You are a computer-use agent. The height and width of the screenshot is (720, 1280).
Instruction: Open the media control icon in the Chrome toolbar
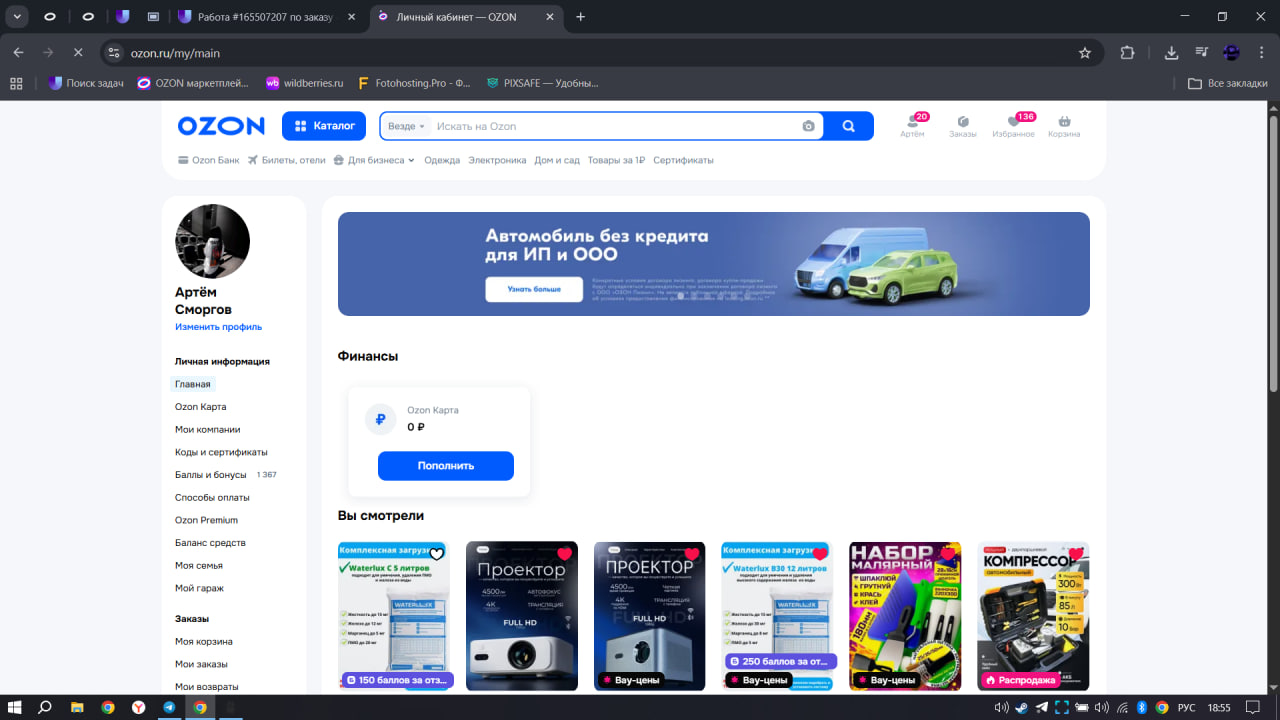(x=1202, y=53)
